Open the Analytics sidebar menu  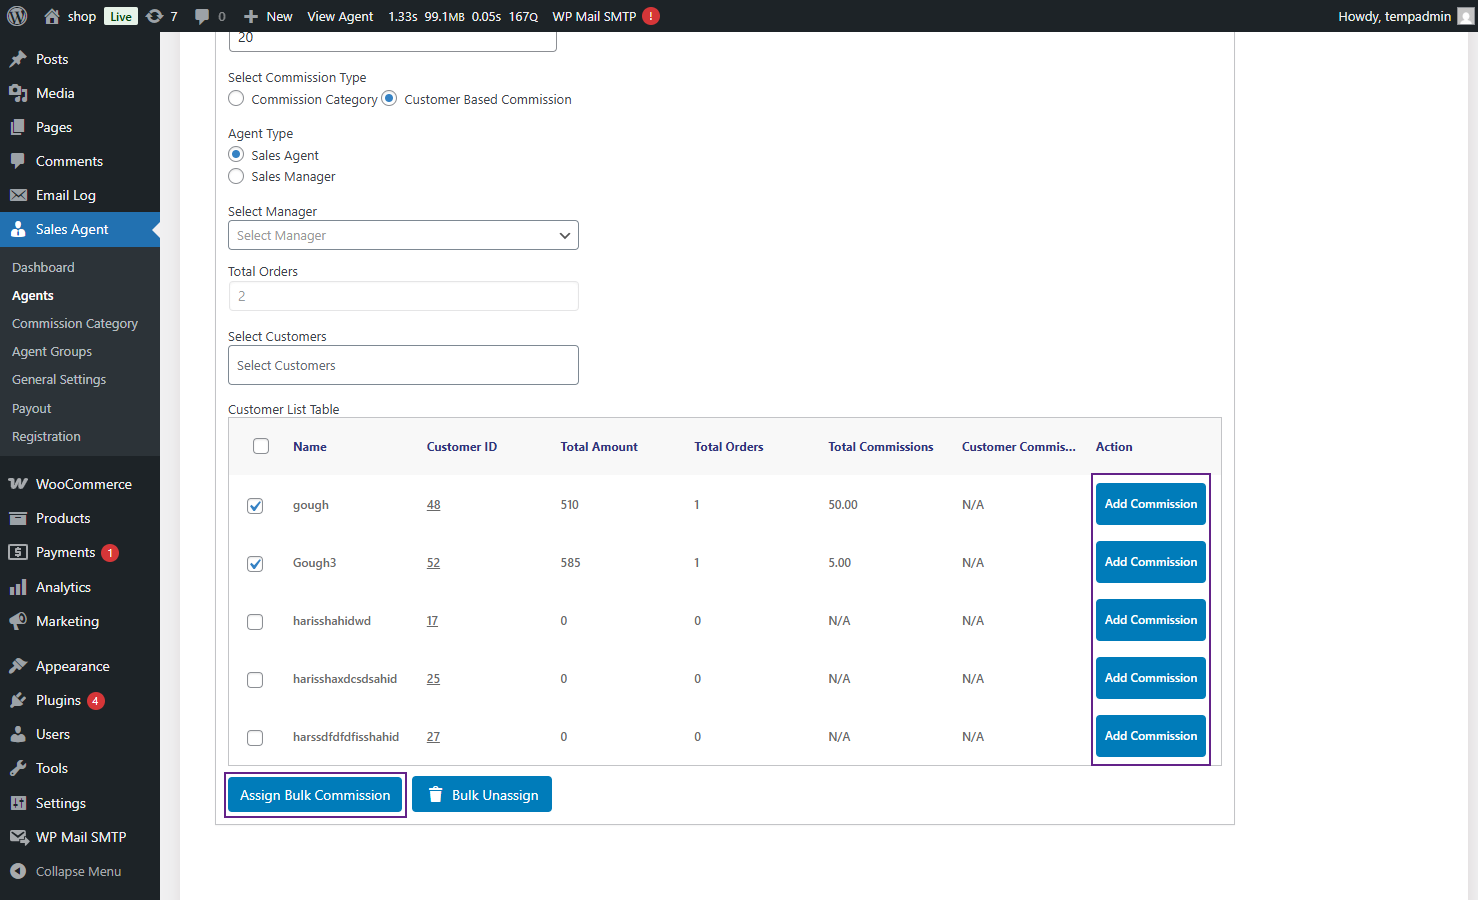[x=63, y=587]
